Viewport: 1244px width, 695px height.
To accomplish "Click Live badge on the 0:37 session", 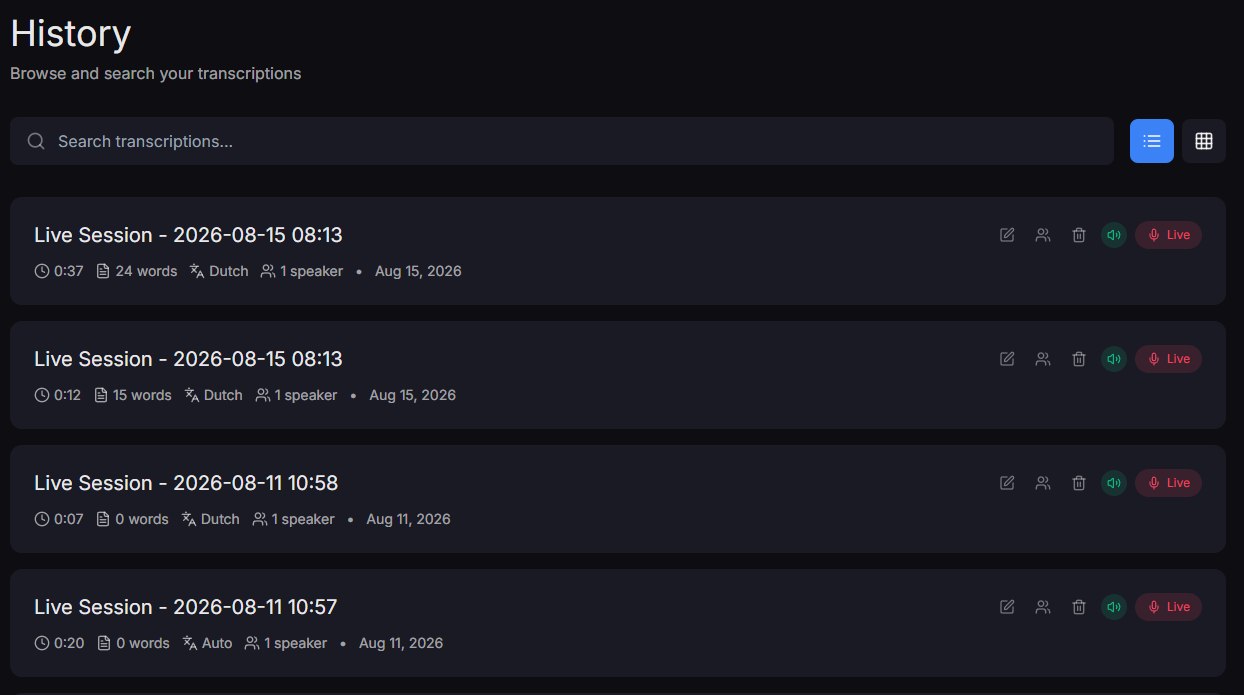I will 1168,235.
